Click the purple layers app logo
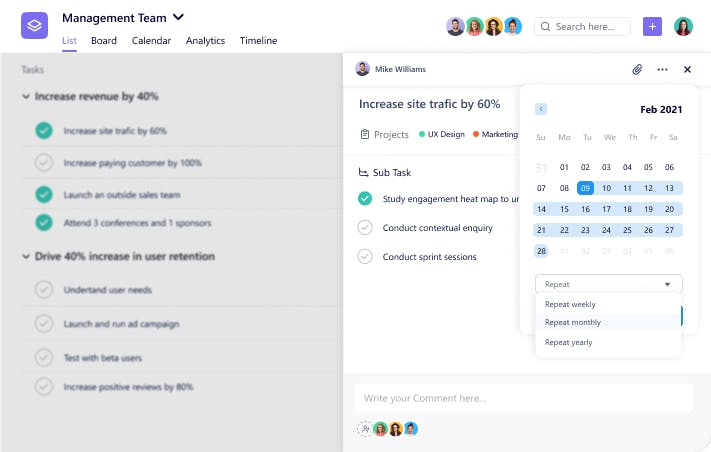Viewport: 711px width, 452px height. tap(34, 26)
